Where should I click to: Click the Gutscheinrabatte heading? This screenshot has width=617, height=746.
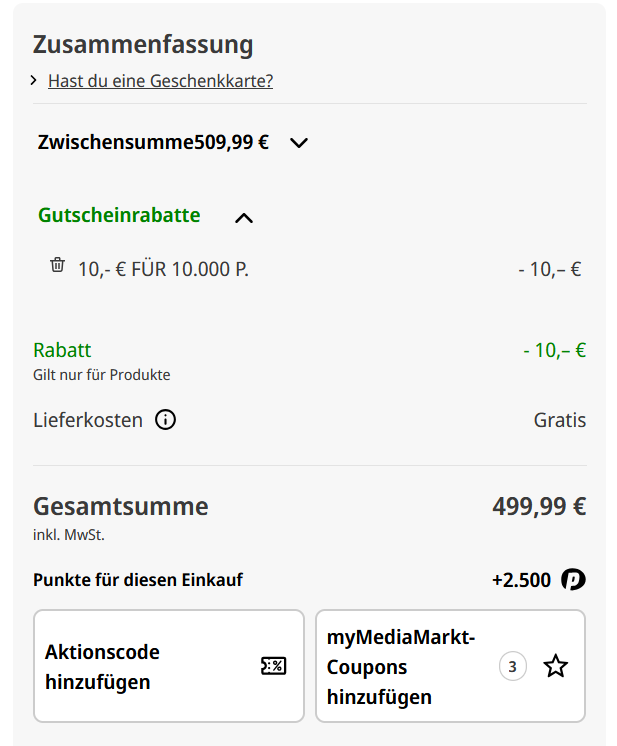click(119, 215)
